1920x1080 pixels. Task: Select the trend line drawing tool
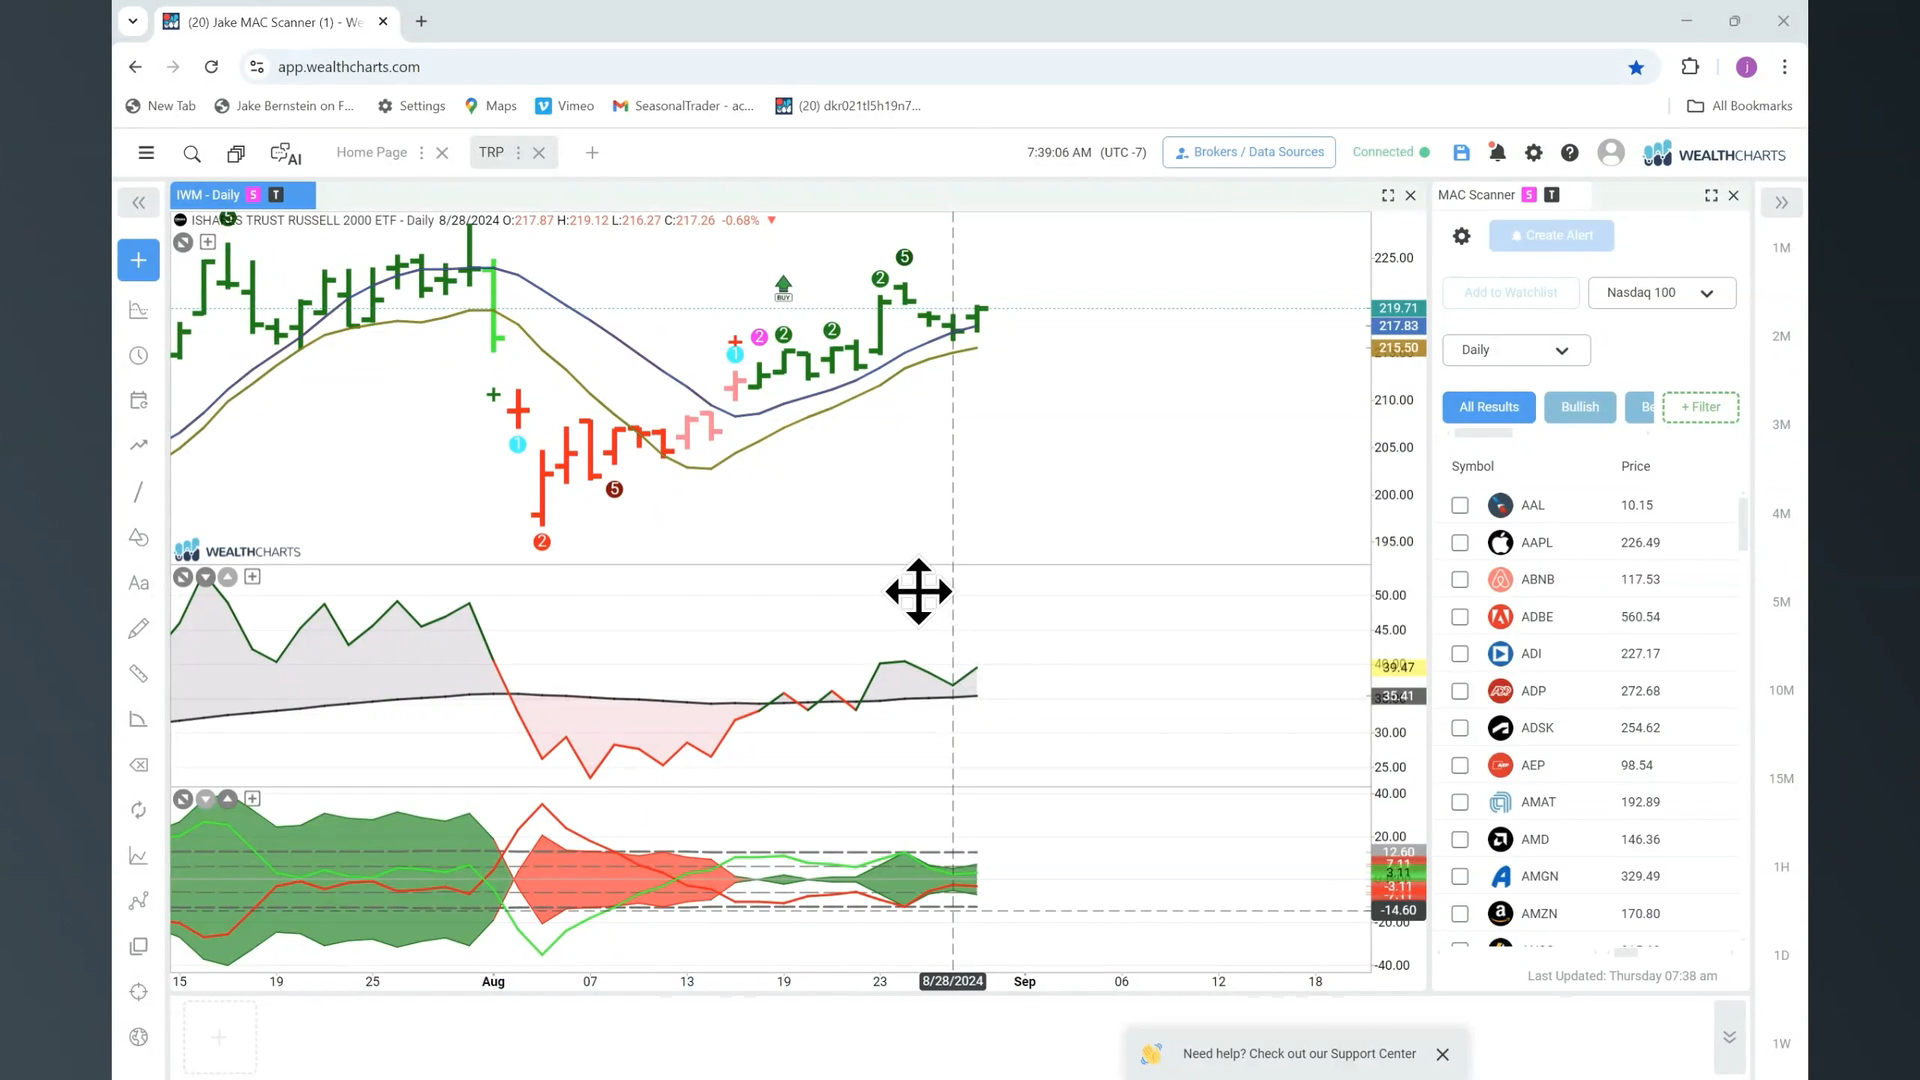click(139, 491)
